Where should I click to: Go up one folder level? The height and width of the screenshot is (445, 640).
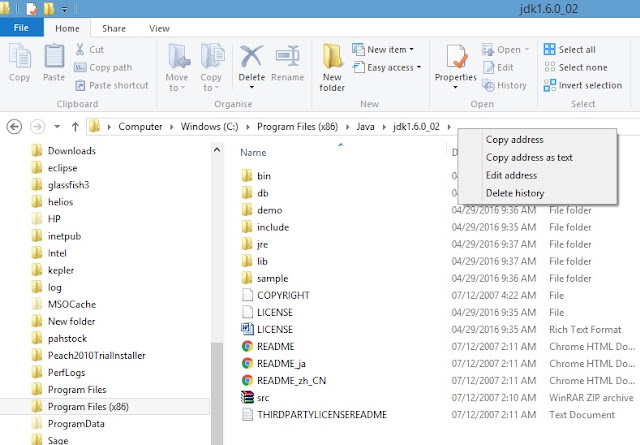click(x=75, y=127)
